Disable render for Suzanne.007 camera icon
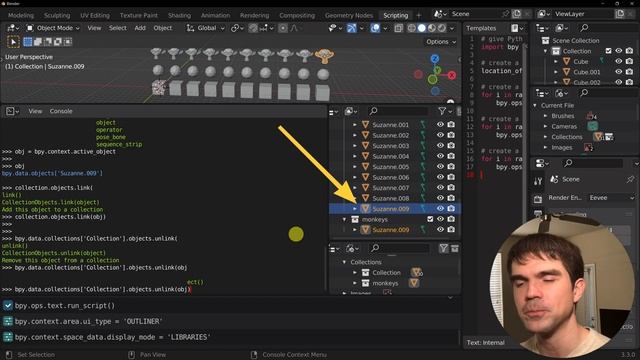 pyautogui.click(x=451, y=187)
